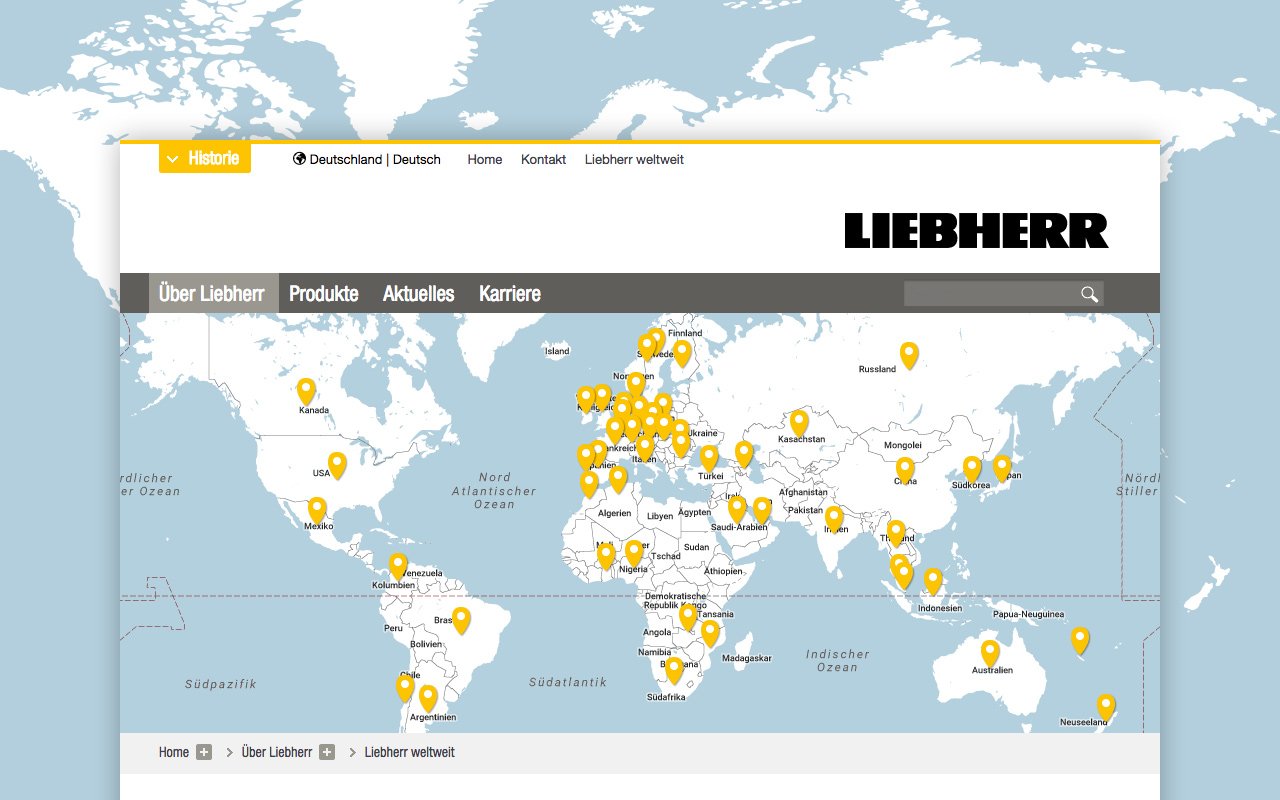This screenshot has height=800, width=1280.
Task: Click the magnifier search icon
Action: (x=1089, y=293)
